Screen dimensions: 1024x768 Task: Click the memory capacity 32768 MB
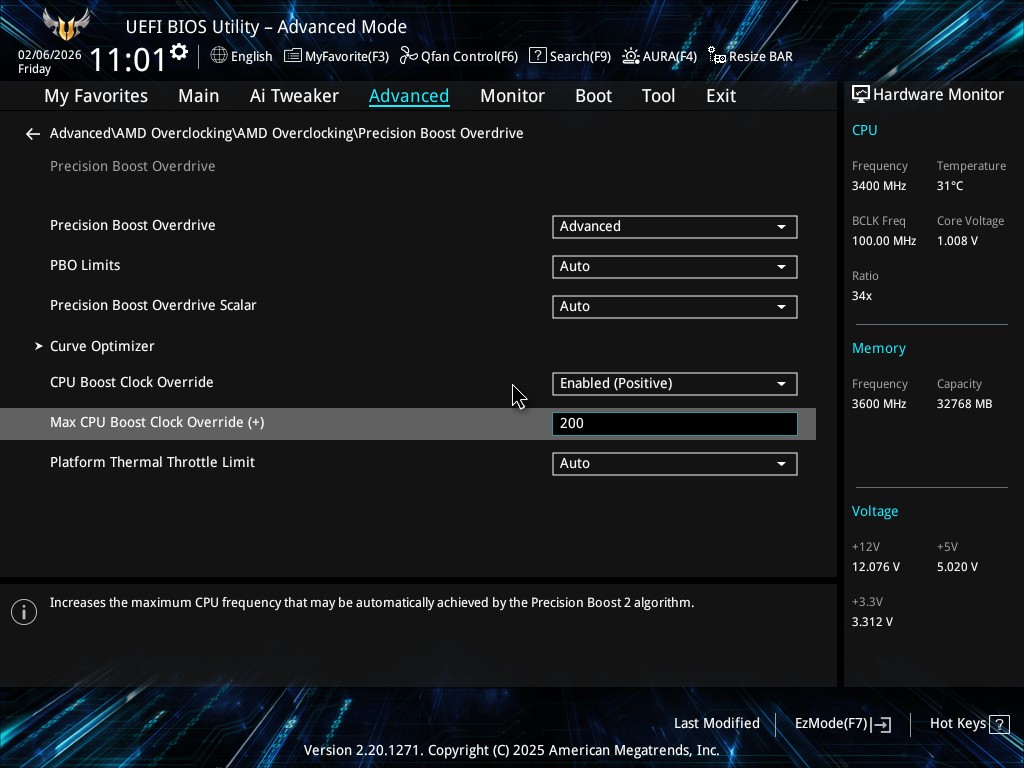[x=965, y=404]
